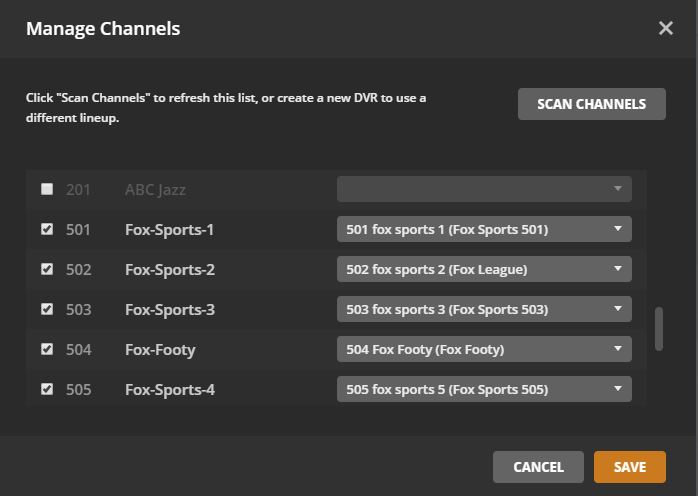The height and width of the screenshot is (496, 698).
Task: Change the 504 Fox Footy guide mapping
Action: click(484, 349)
